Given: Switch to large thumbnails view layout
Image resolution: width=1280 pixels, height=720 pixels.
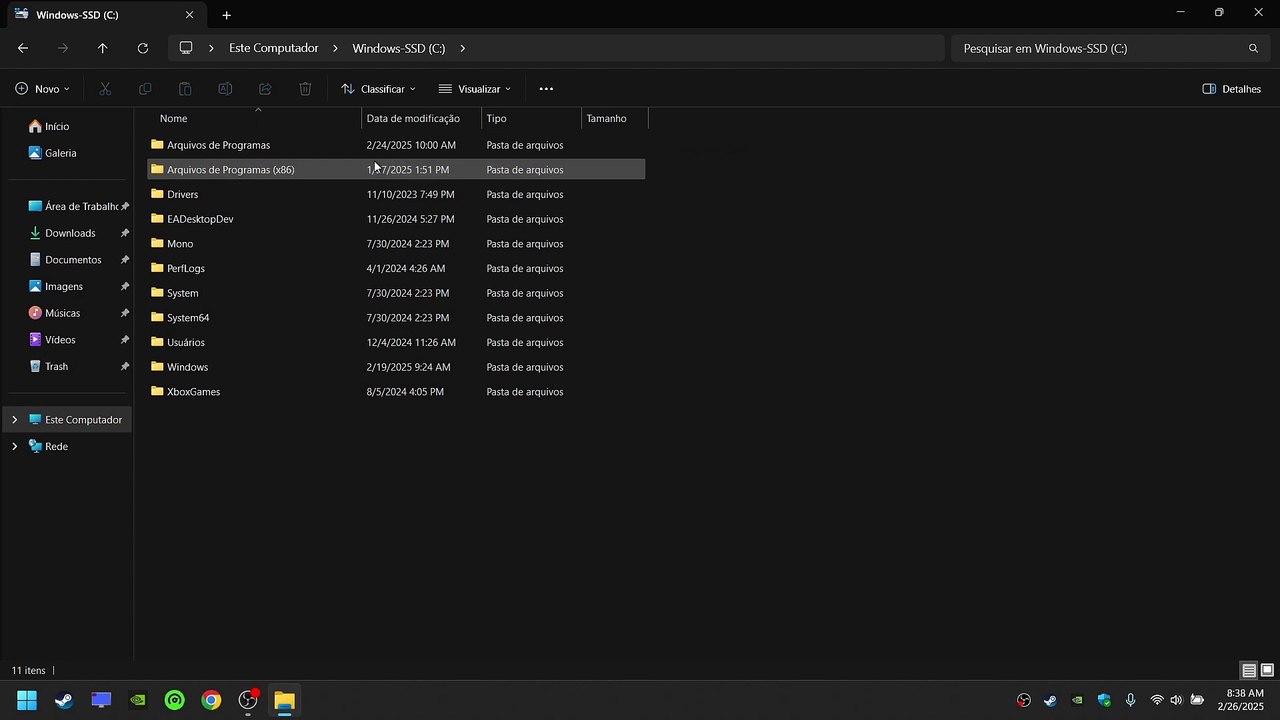Looking at the screenshot, I should tap(1267, 670).
